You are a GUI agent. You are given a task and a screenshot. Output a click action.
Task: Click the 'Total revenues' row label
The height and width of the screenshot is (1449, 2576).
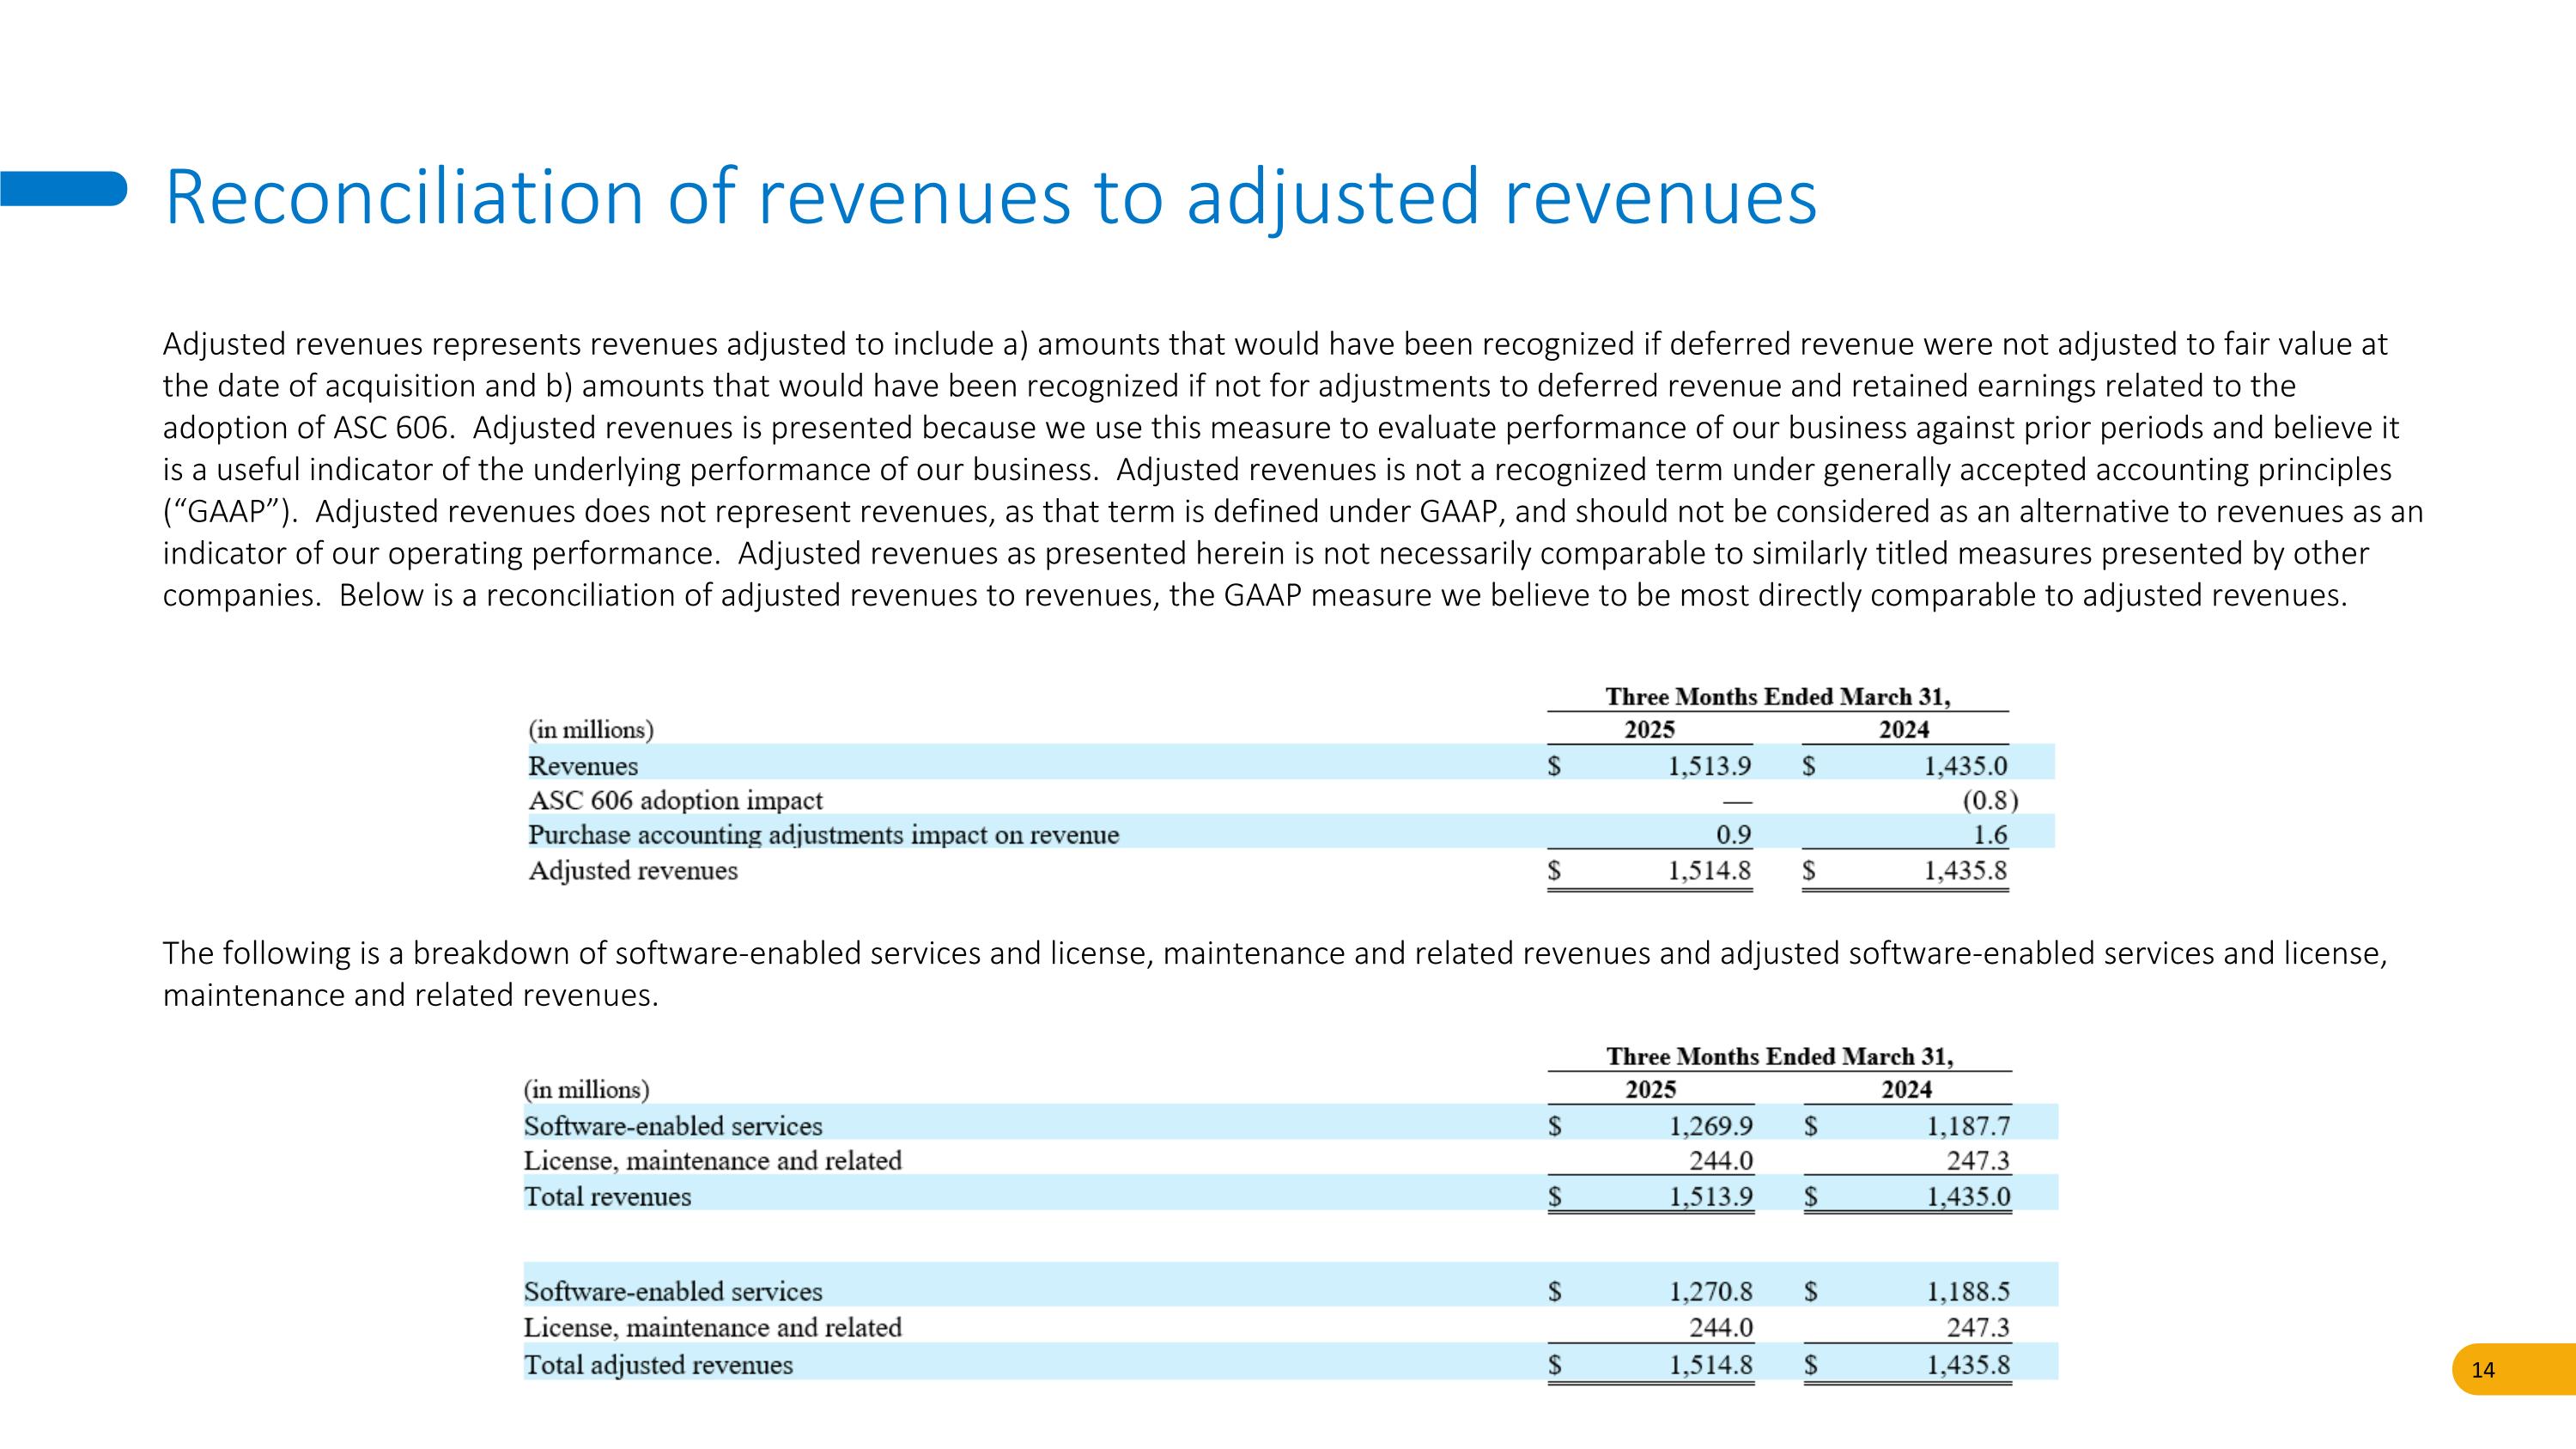click(x=607, y=1196)
